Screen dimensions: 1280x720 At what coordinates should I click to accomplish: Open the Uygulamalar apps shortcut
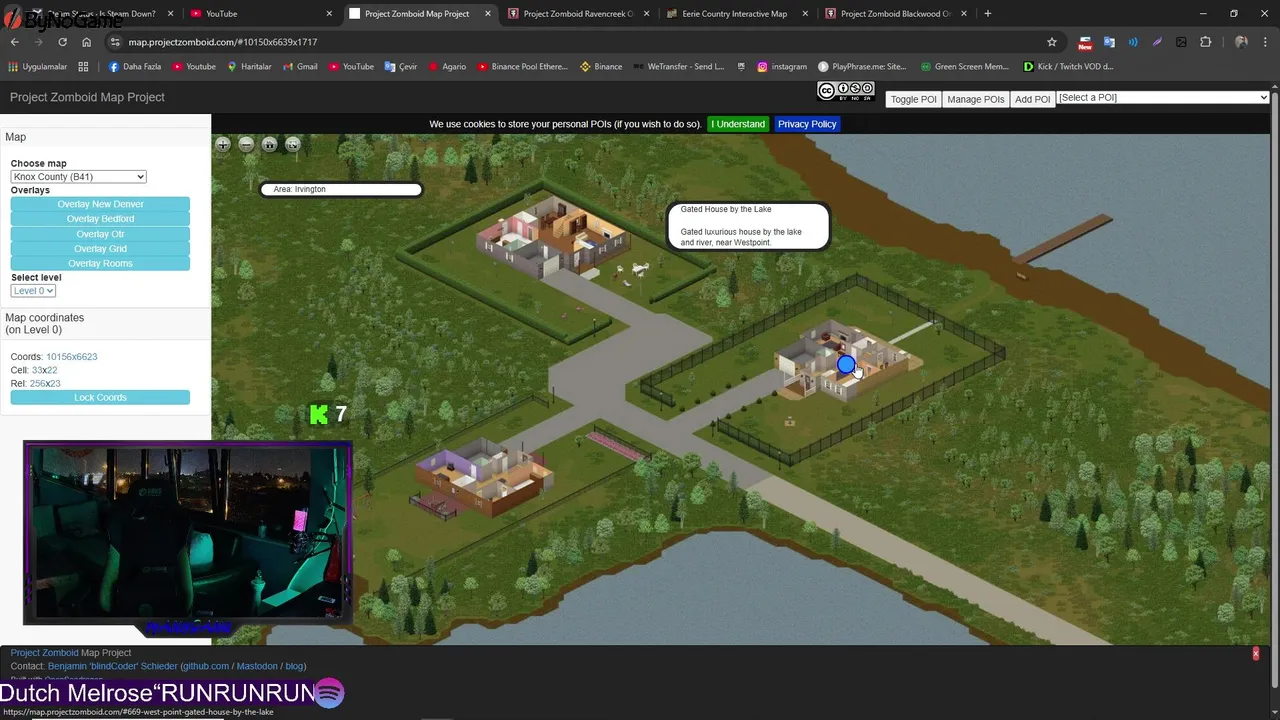[x=39, y=67]
